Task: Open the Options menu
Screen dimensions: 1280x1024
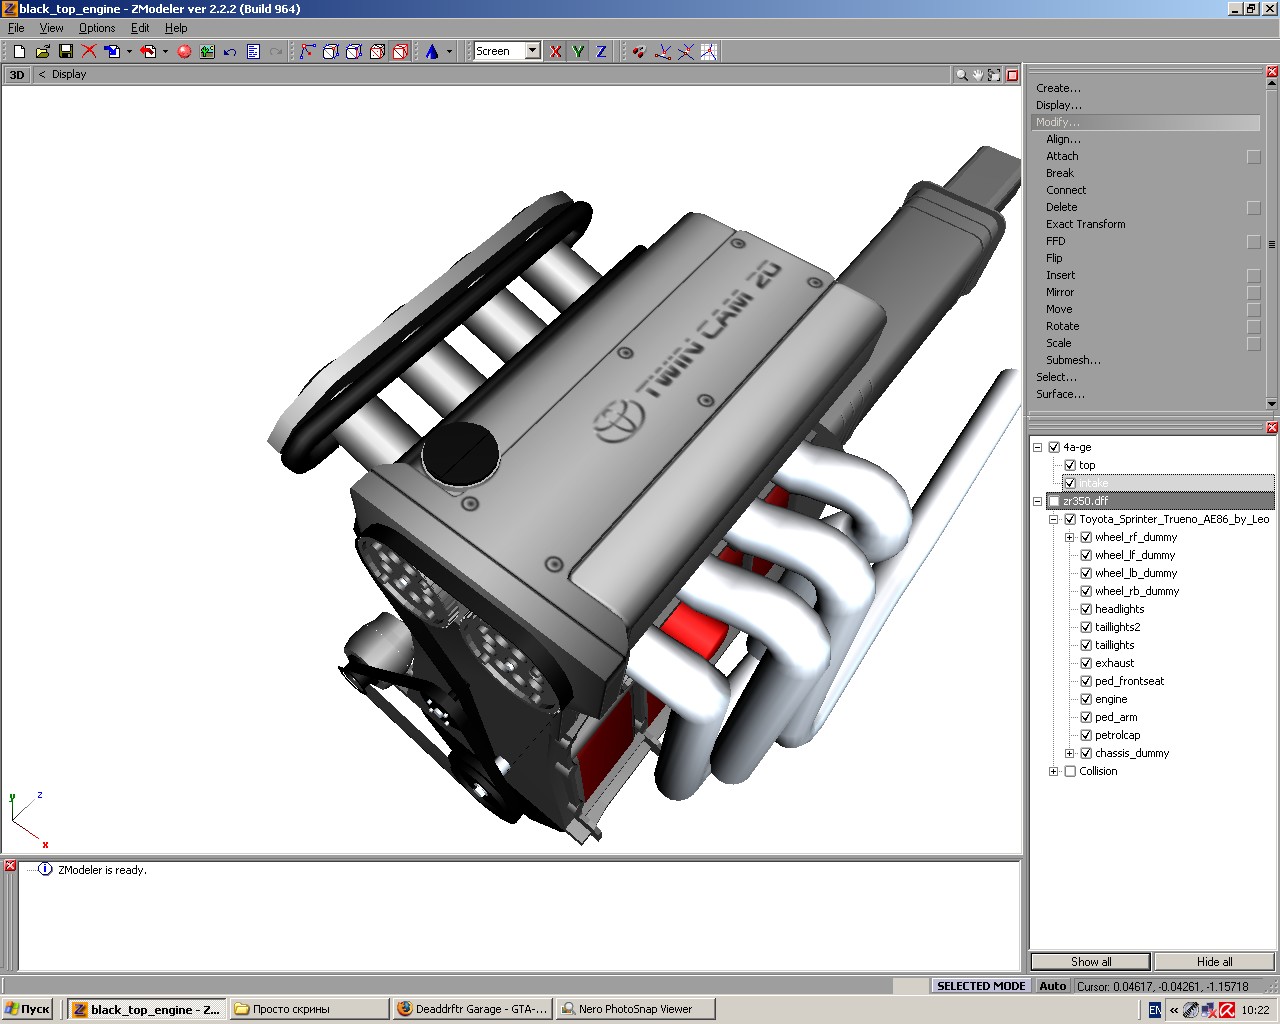Action: coord(97,28)
